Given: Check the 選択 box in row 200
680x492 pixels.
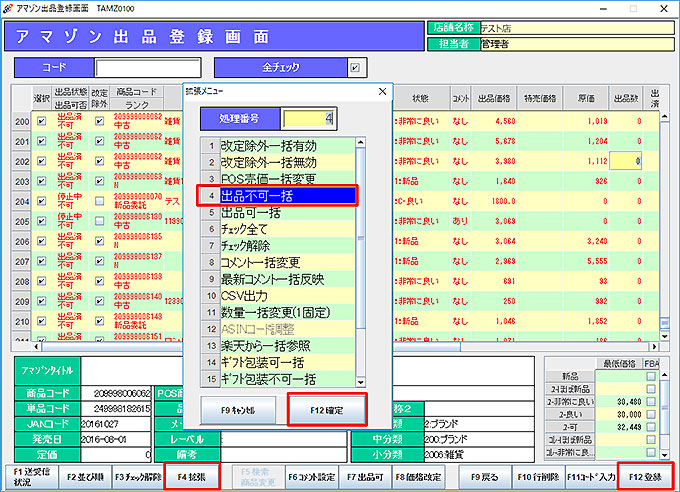Looking at the screenshot, I should tap(41, 122).
